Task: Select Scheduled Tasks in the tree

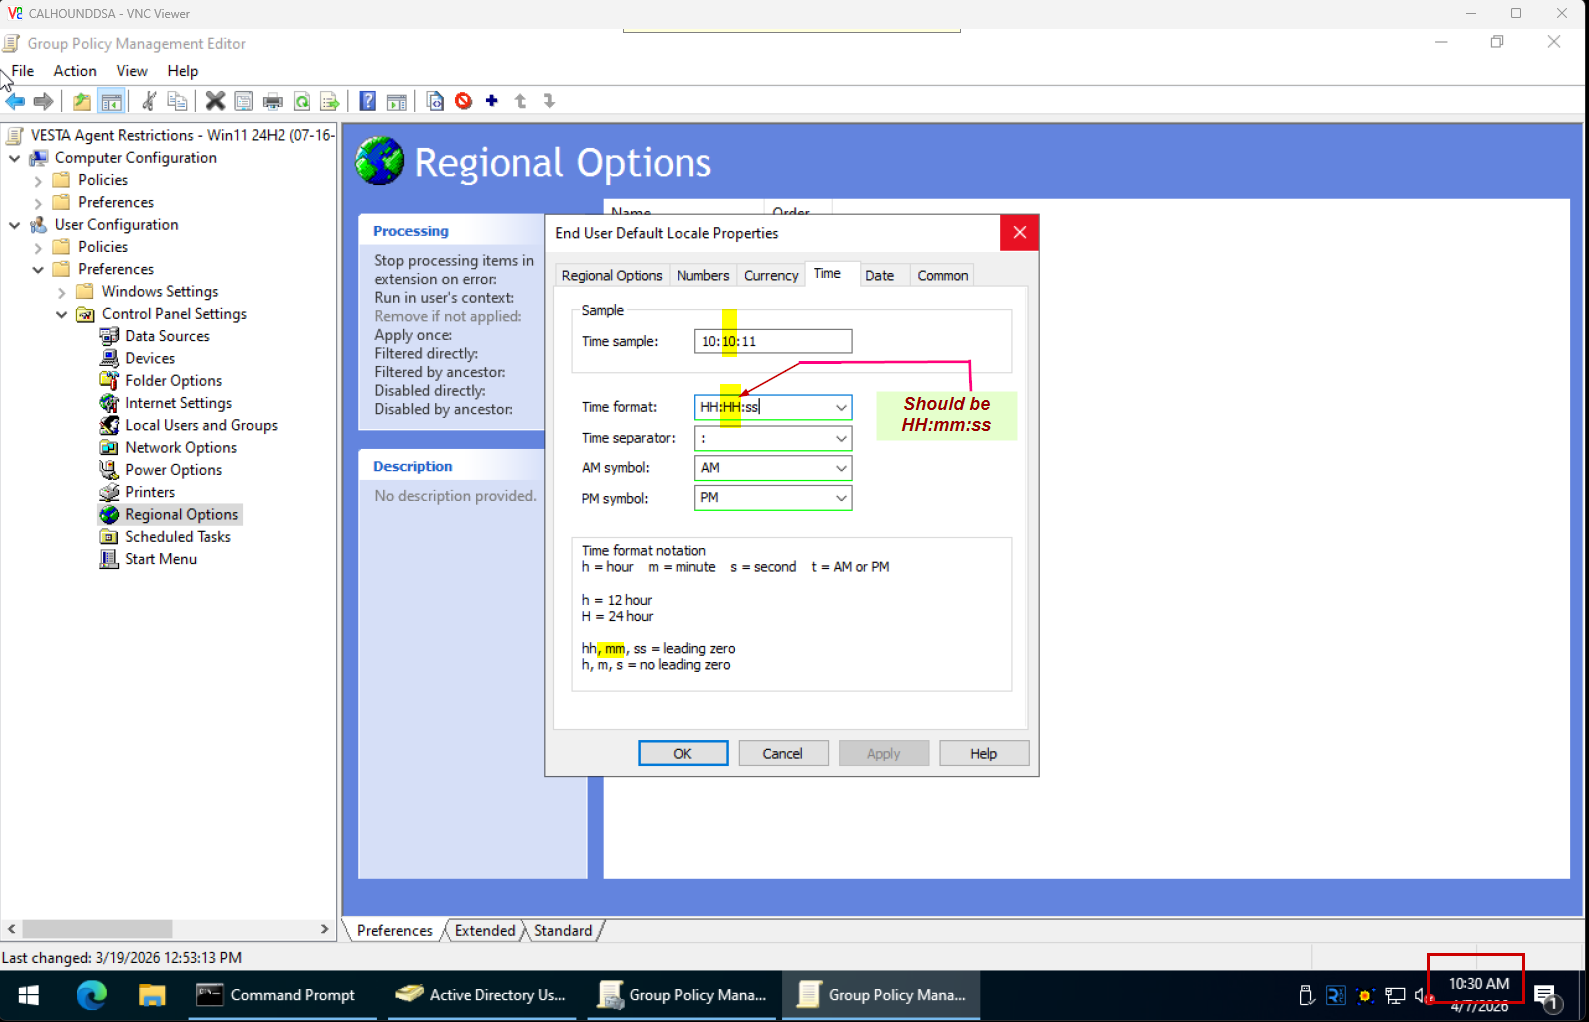Action: click(178, 537)
